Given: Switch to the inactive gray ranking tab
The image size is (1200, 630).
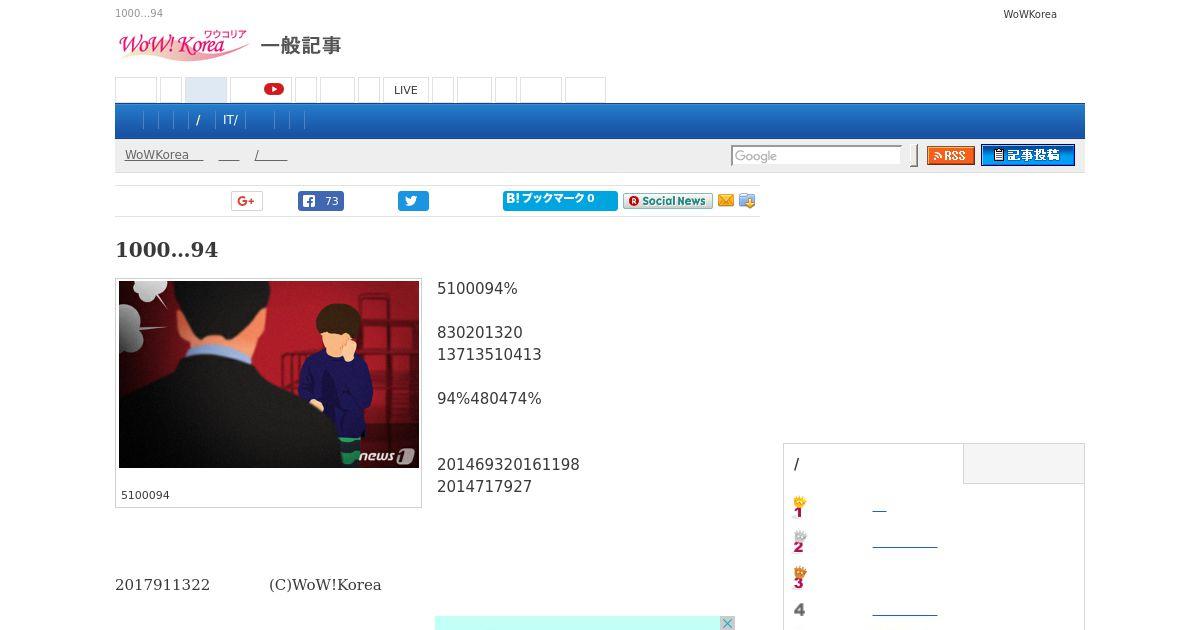Looking at the screenshot, I should tap(1024, 464).
